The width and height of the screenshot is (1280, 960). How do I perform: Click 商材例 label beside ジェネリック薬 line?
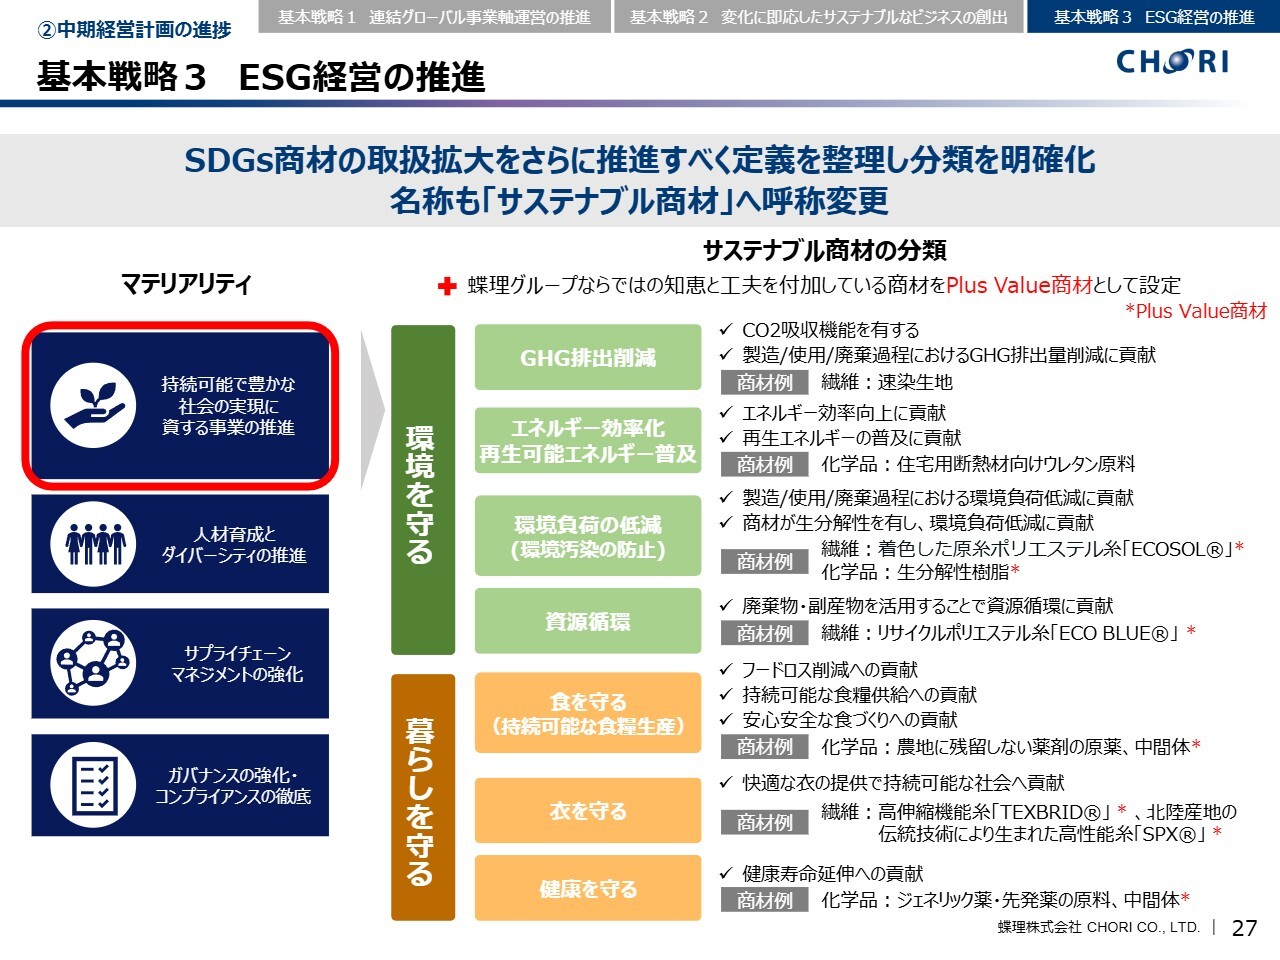(x=764, y=900)
